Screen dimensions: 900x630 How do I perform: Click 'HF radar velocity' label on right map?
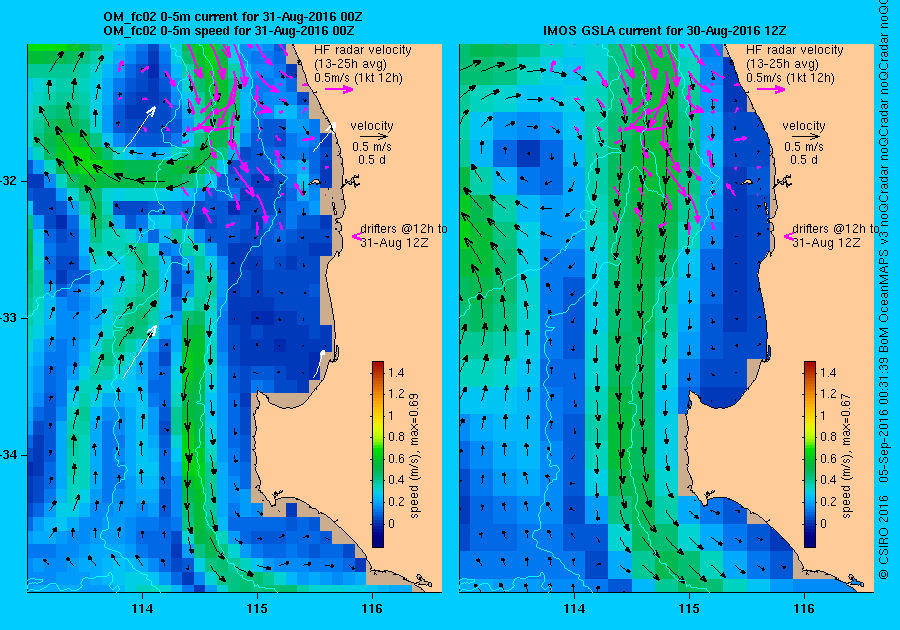pyautogui.click(x=795, y=50)
